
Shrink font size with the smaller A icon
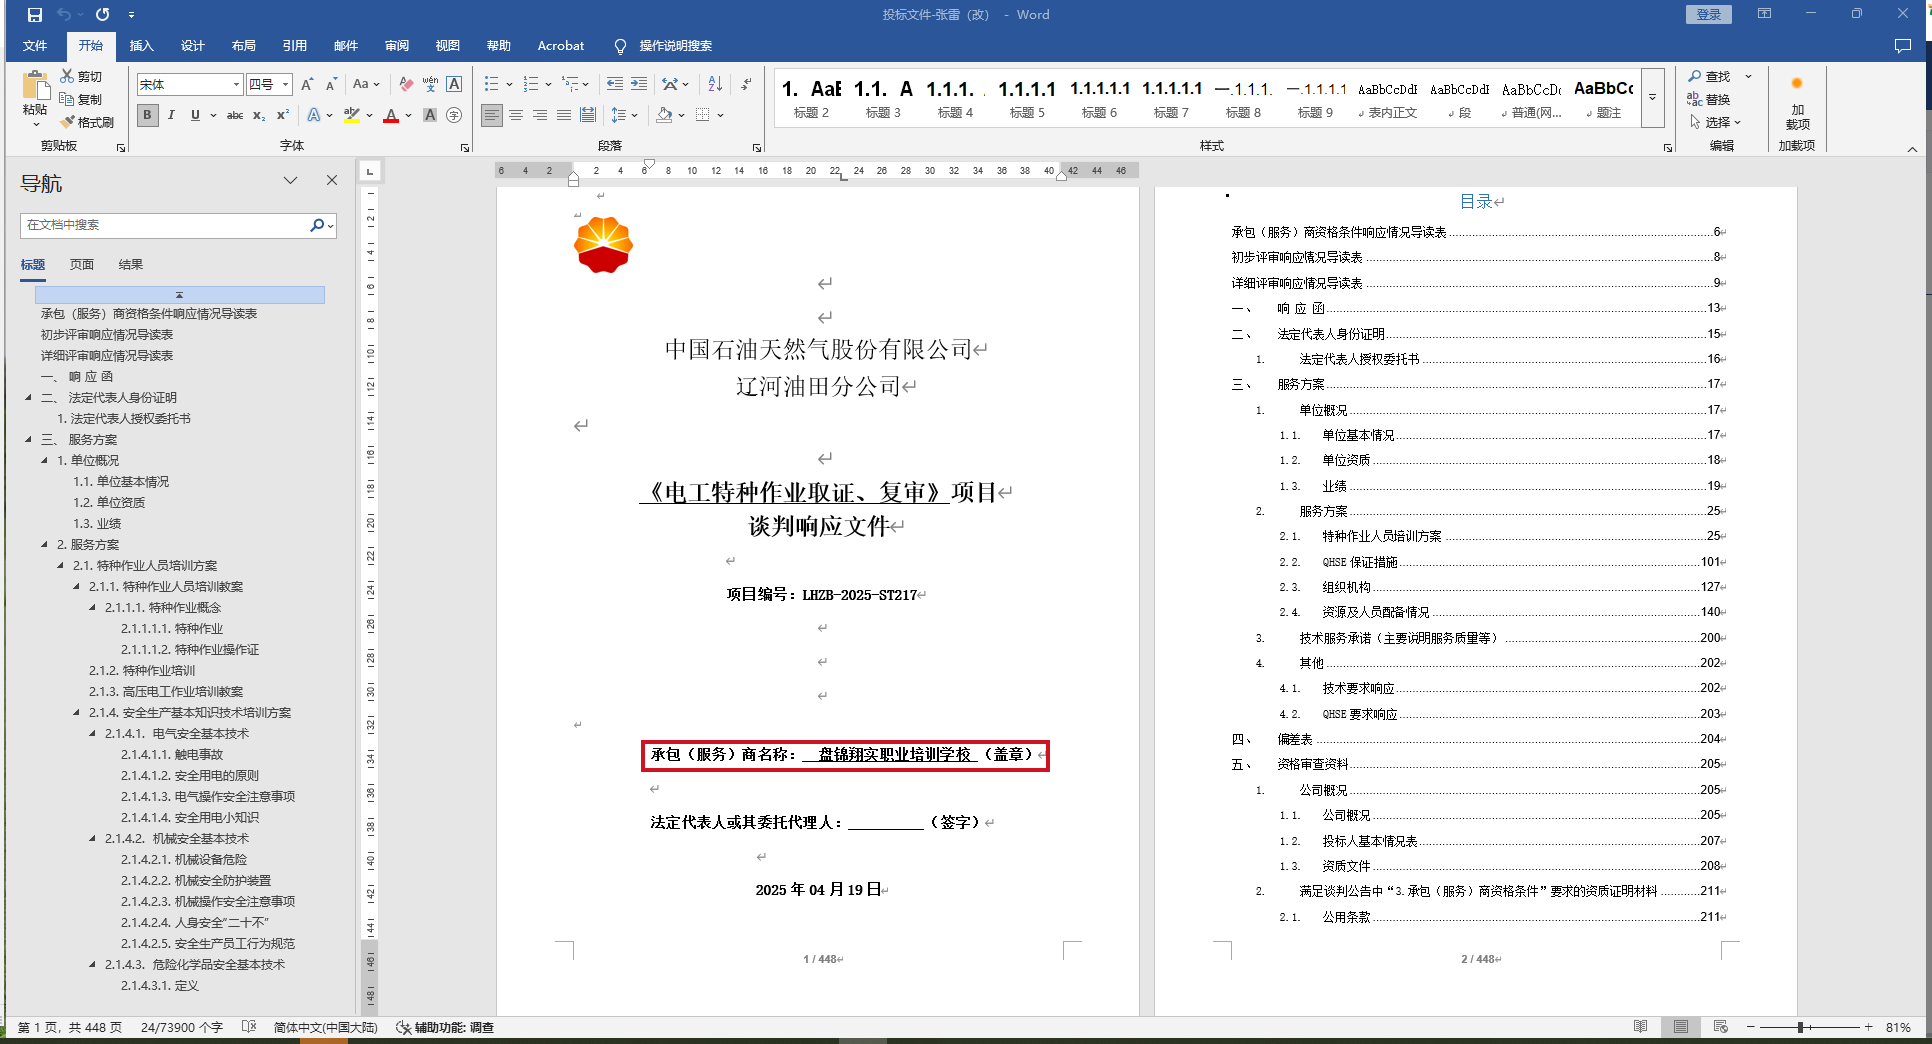point(331,85)
